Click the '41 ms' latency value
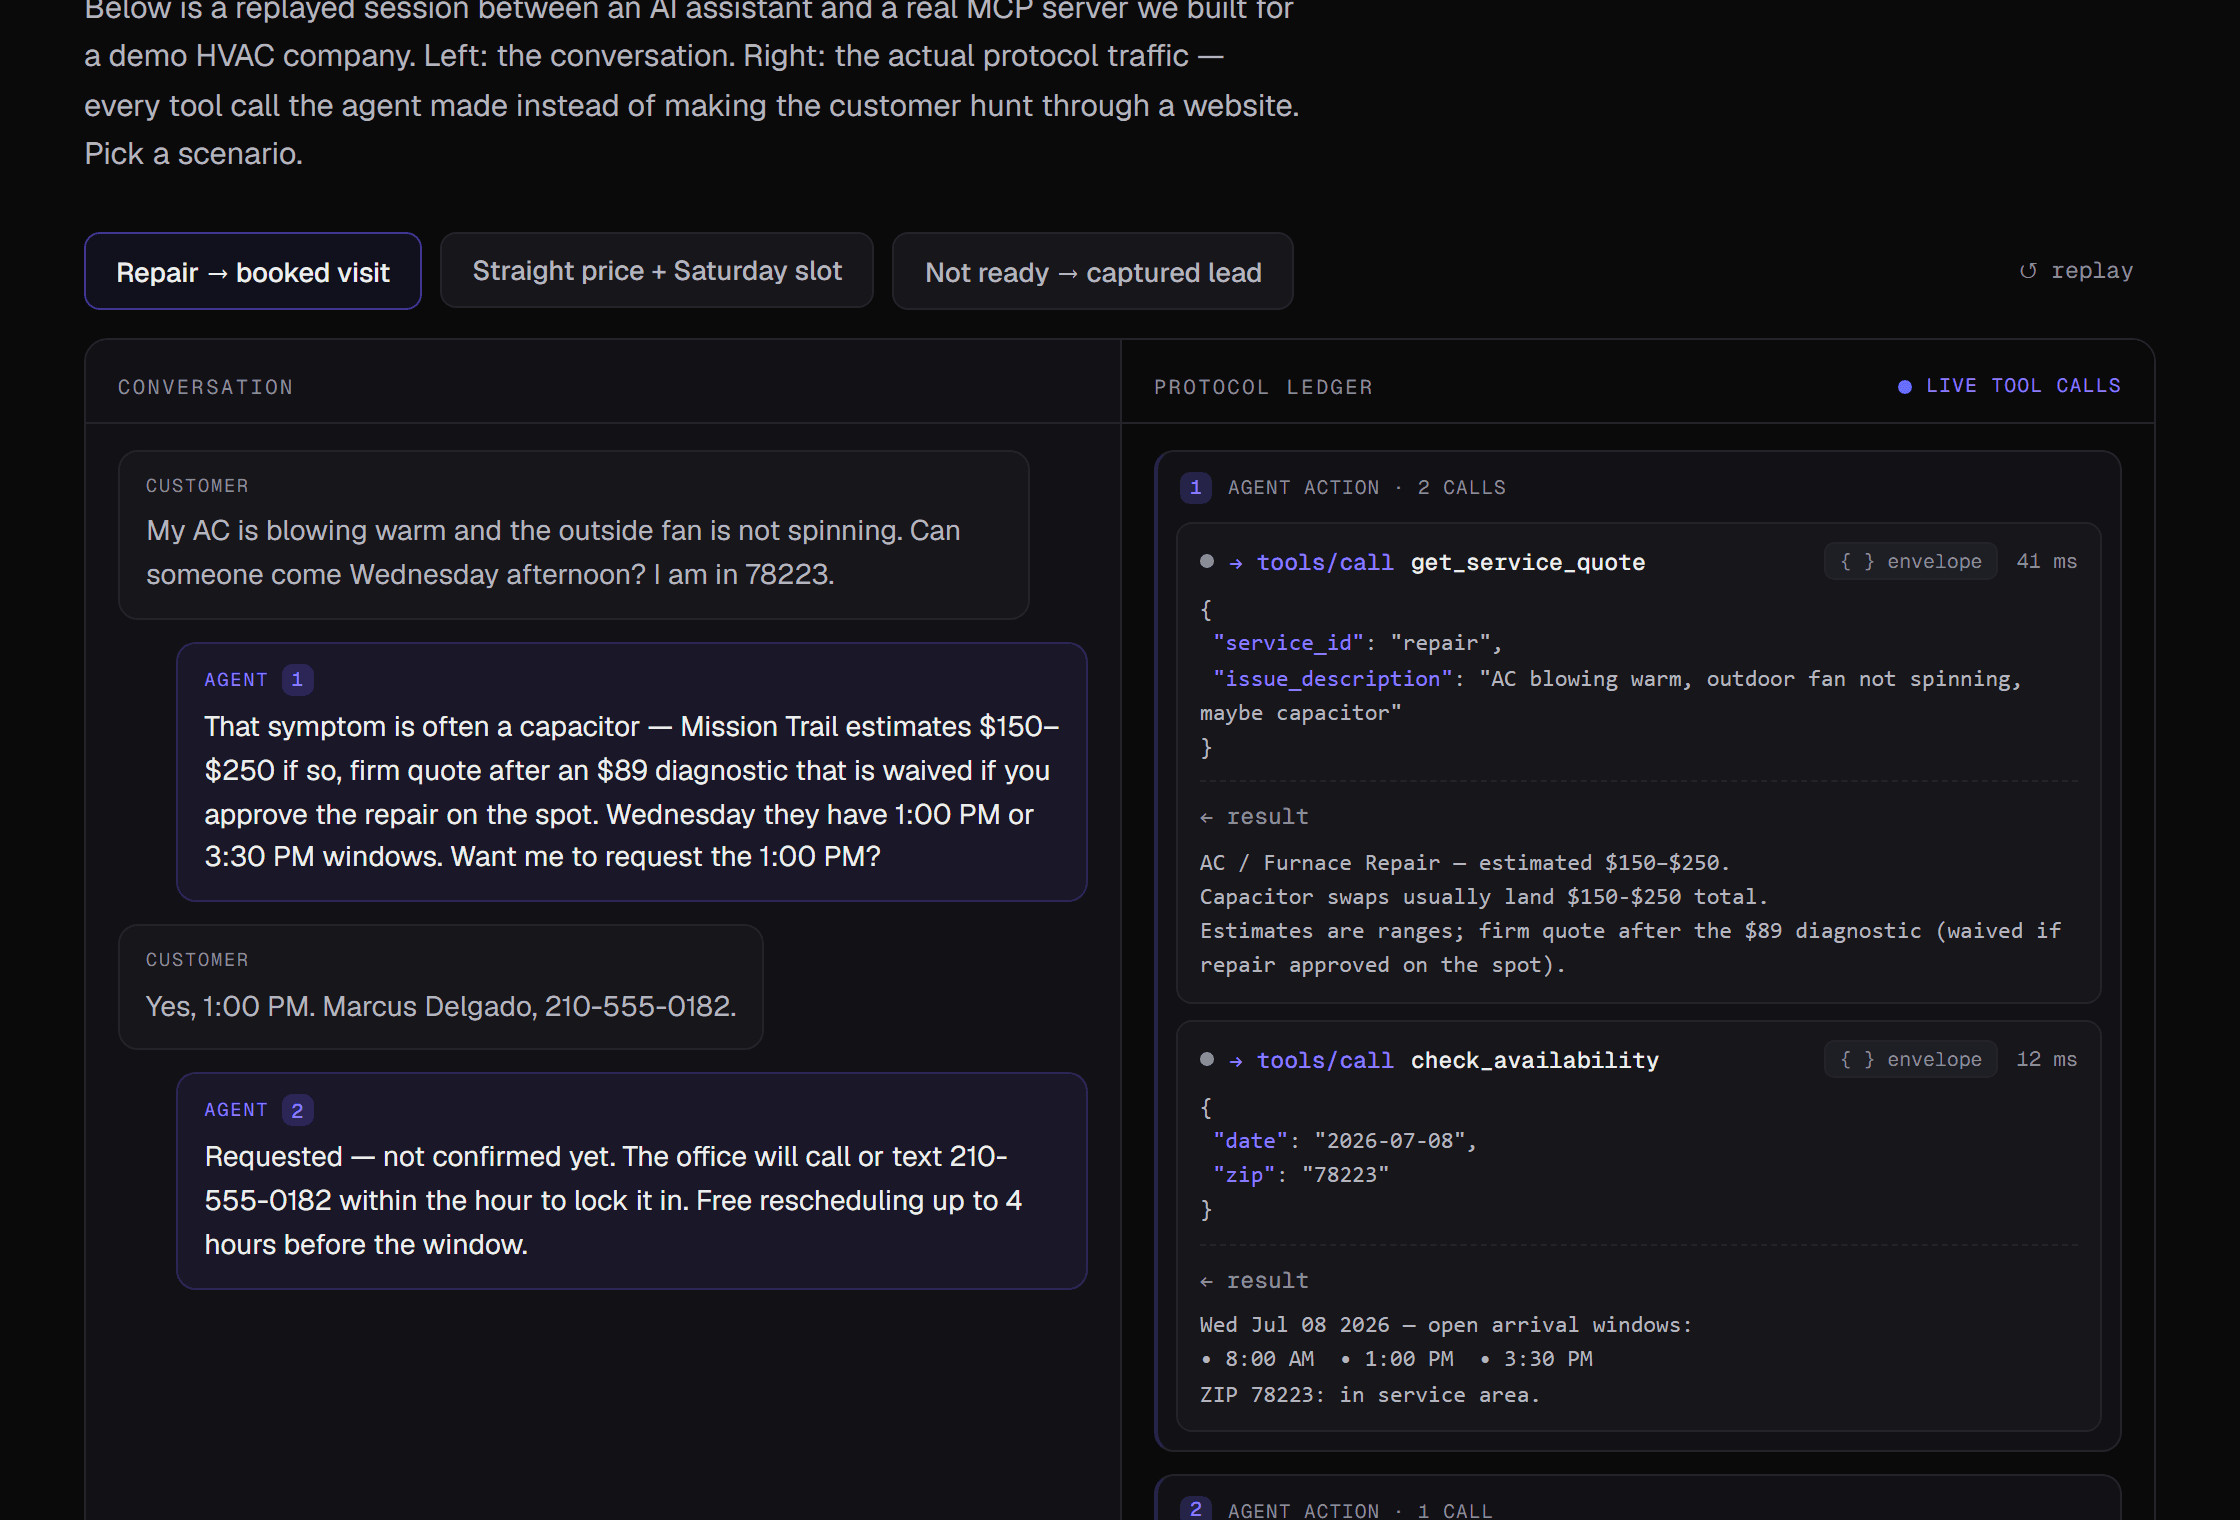Screen dimensions: 2240x1520 tap(2047, 561)
